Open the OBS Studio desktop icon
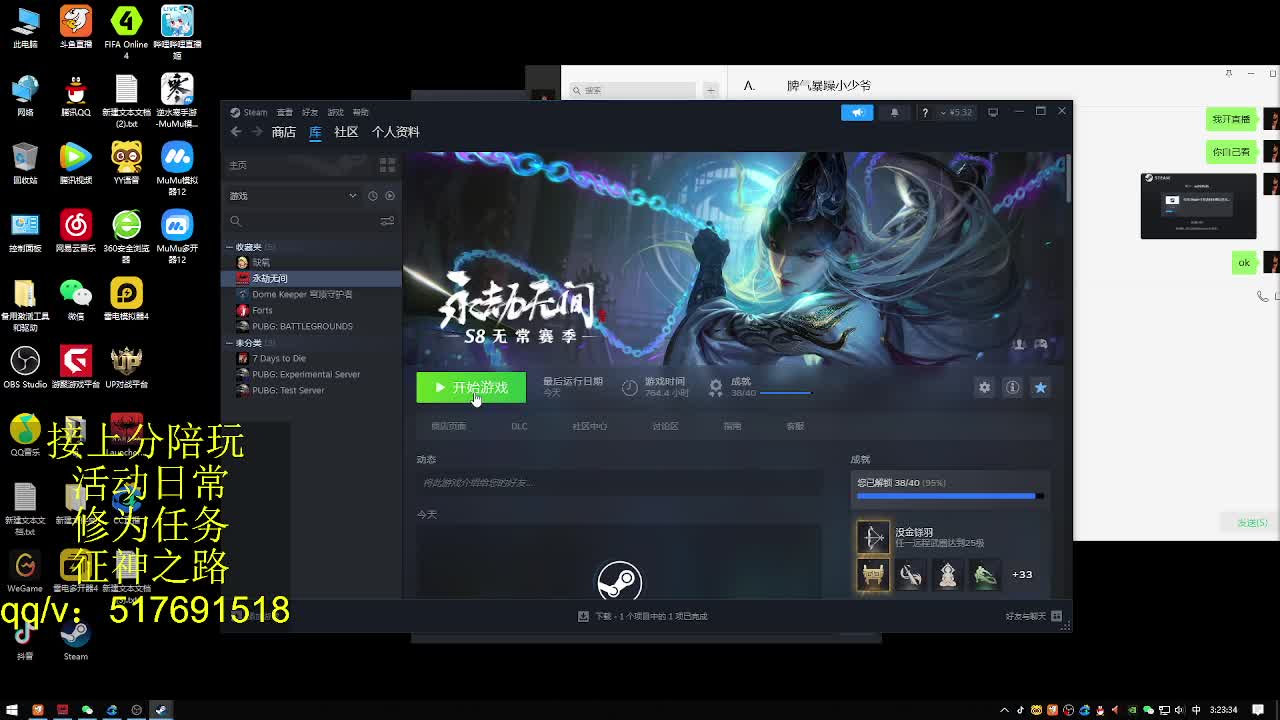This screenshot has height=720, width=1280. click(25, 366)
